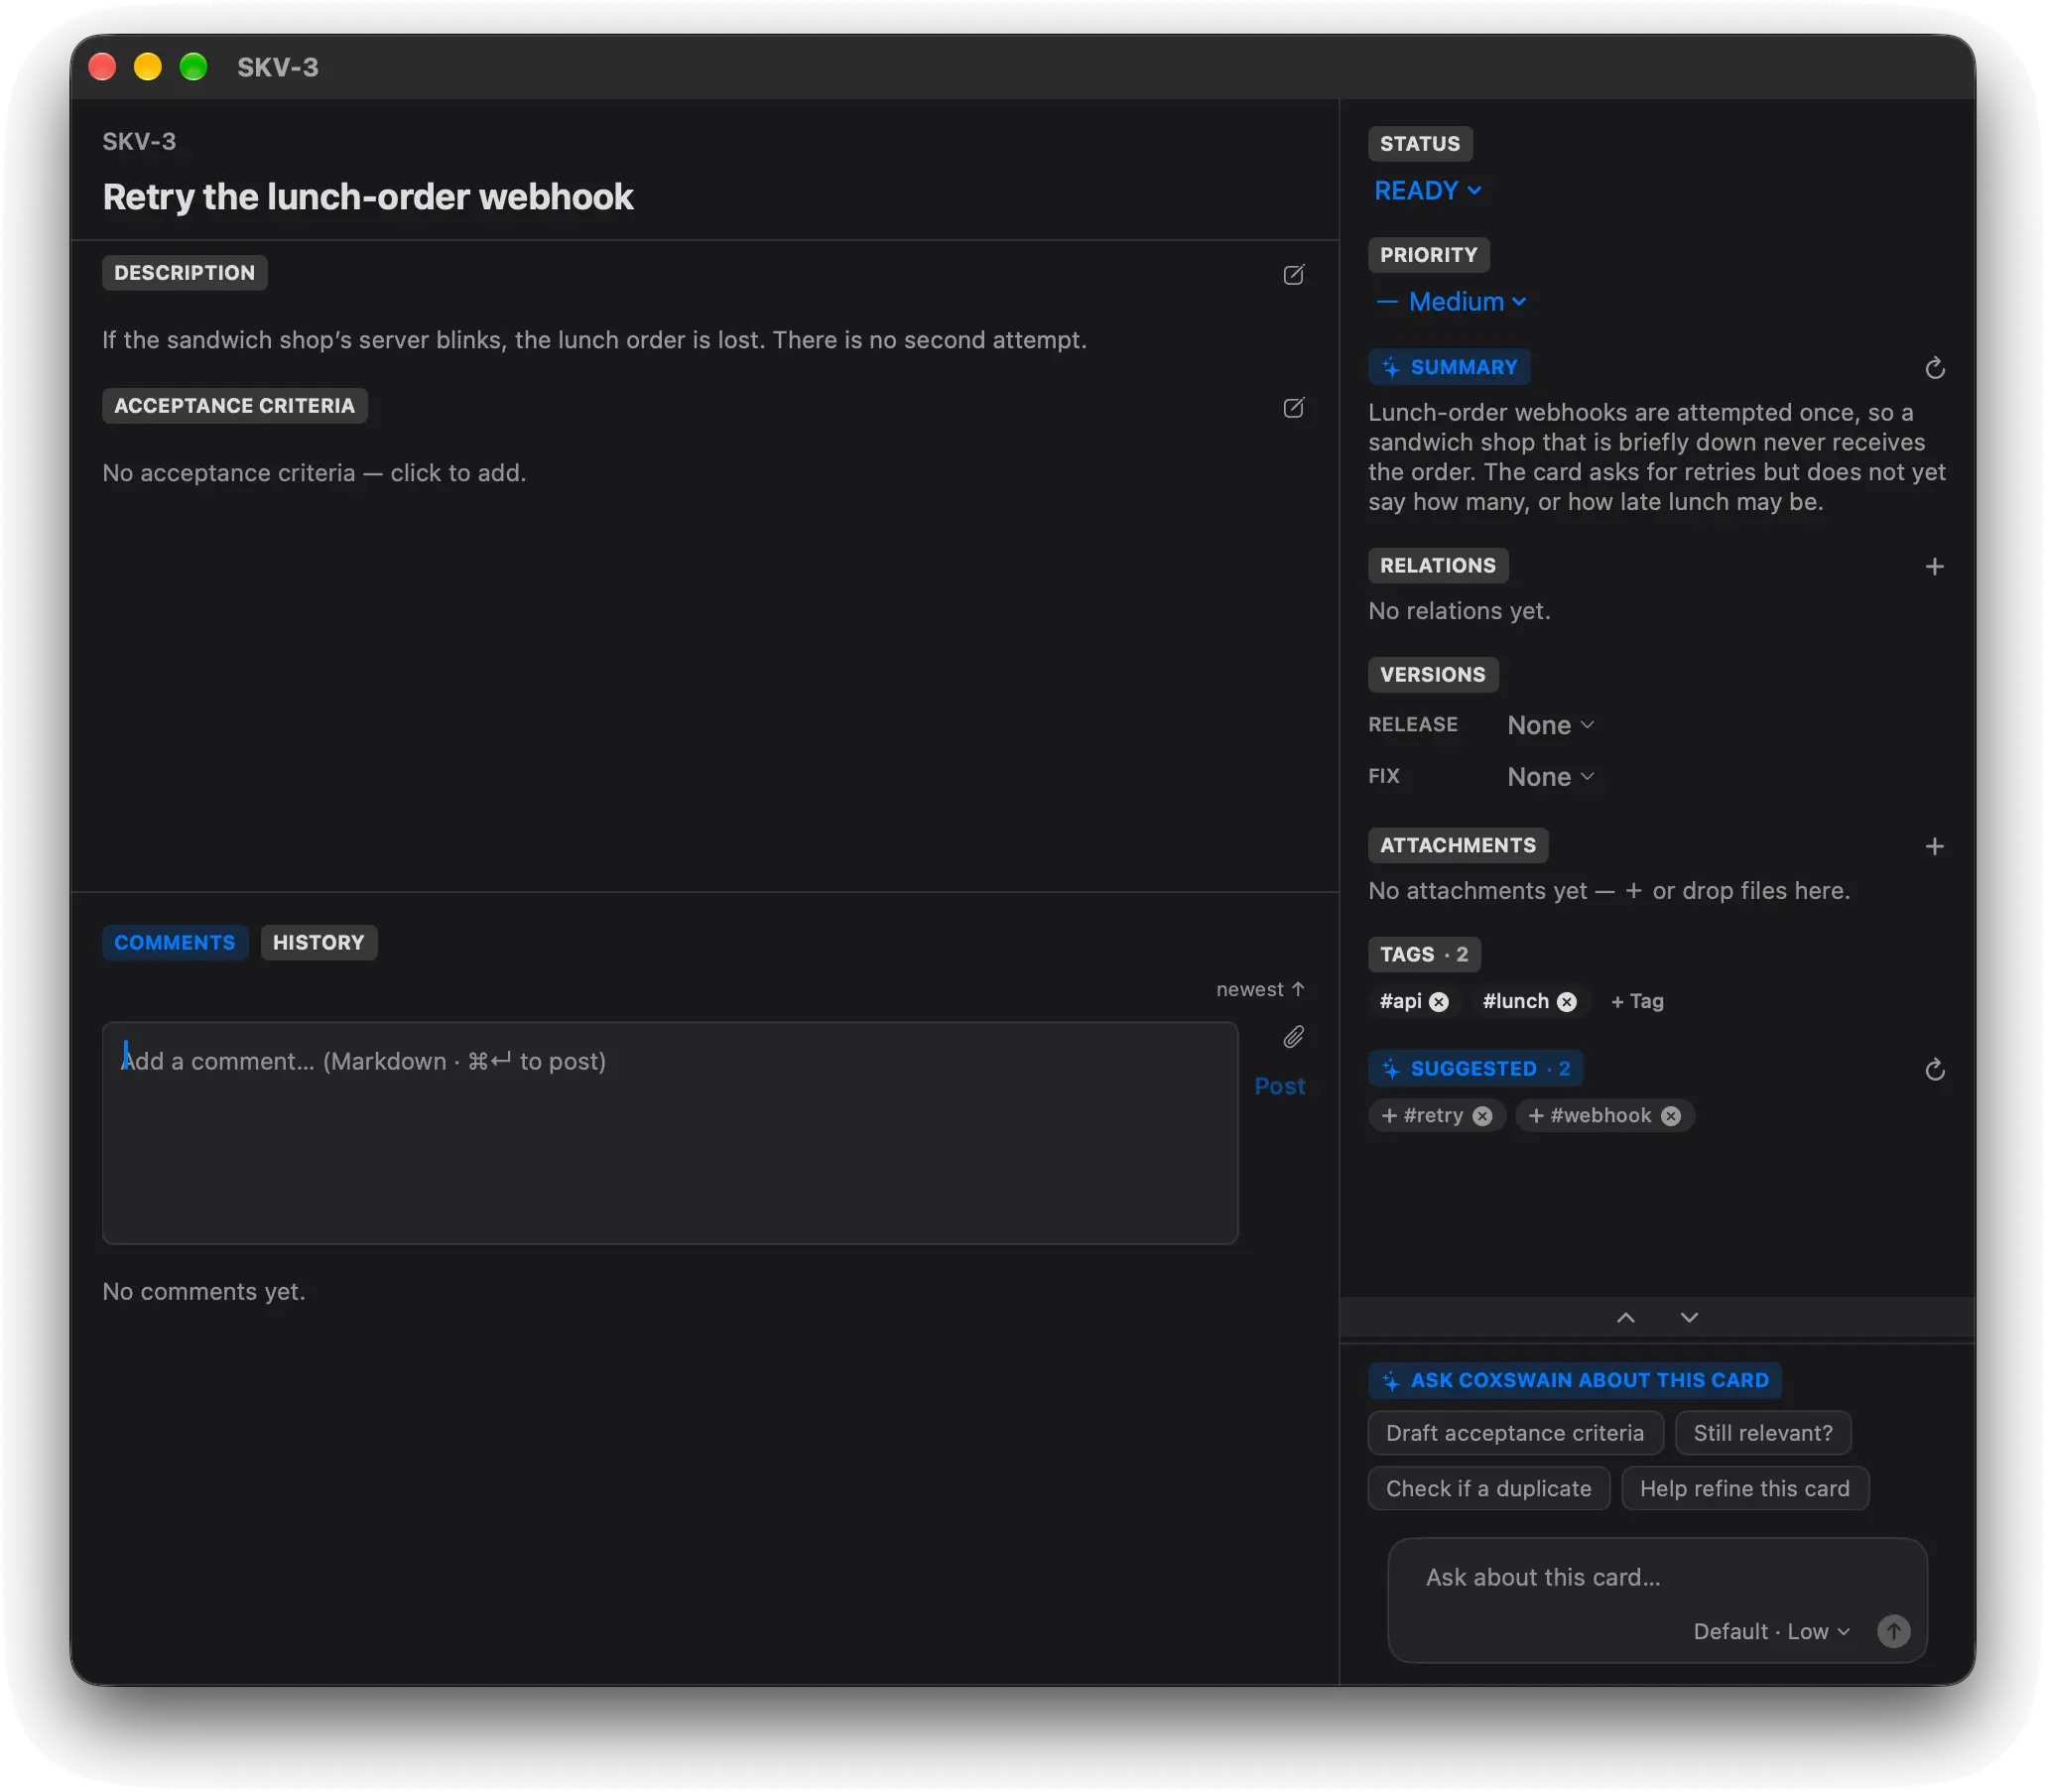Remove the #lunch tag
This screenshot has height=1792, width=2046.
(x=1566, y=1002)
